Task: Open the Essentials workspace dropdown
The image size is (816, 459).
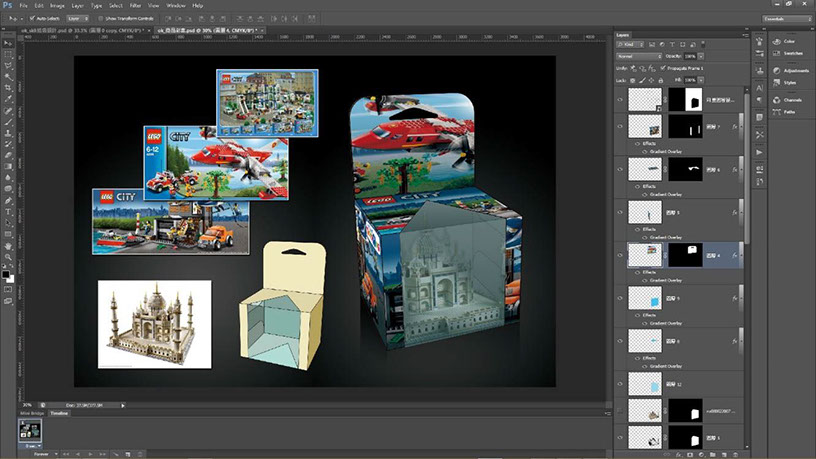Action: pos(785,18)
